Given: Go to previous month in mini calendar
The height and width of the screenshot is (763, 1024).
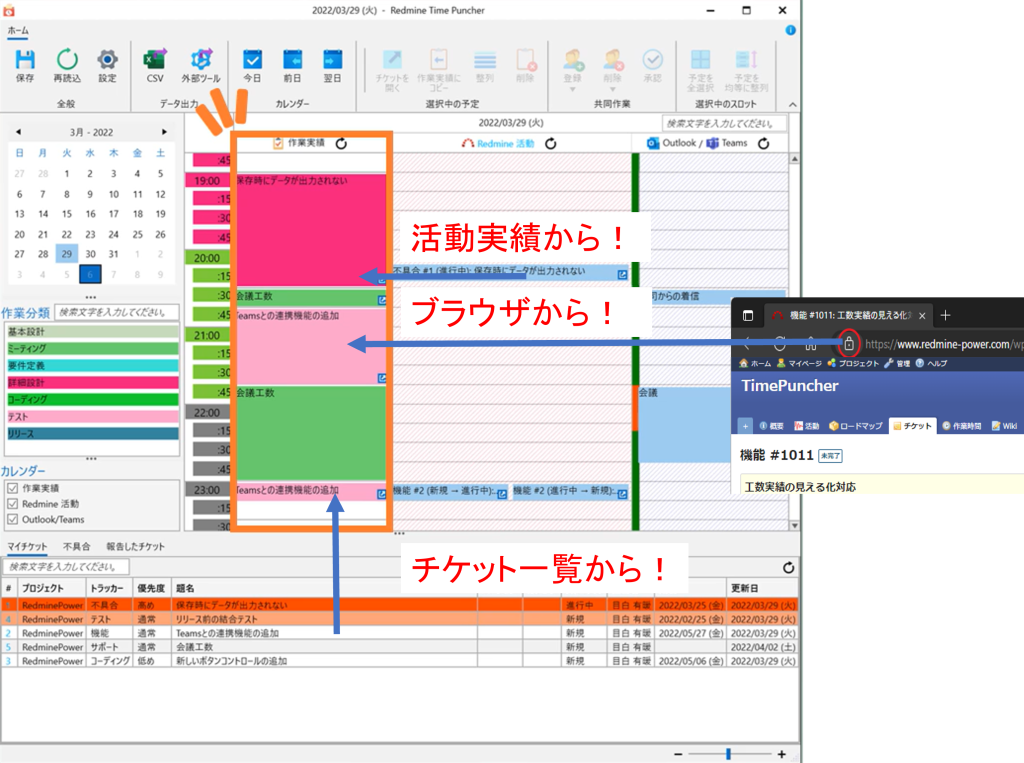Looking at the screenshot, I should pyautogui.click(x=18, y=132).
